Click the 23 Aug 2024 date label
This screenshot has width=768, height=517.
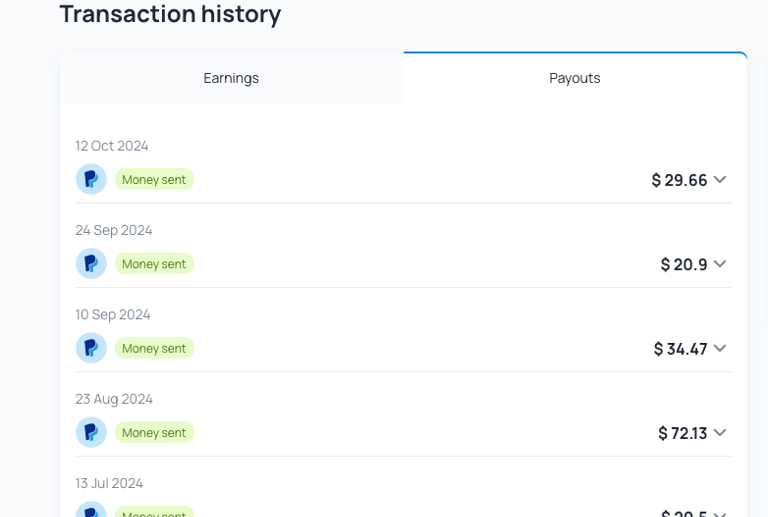tap(114, 399)
